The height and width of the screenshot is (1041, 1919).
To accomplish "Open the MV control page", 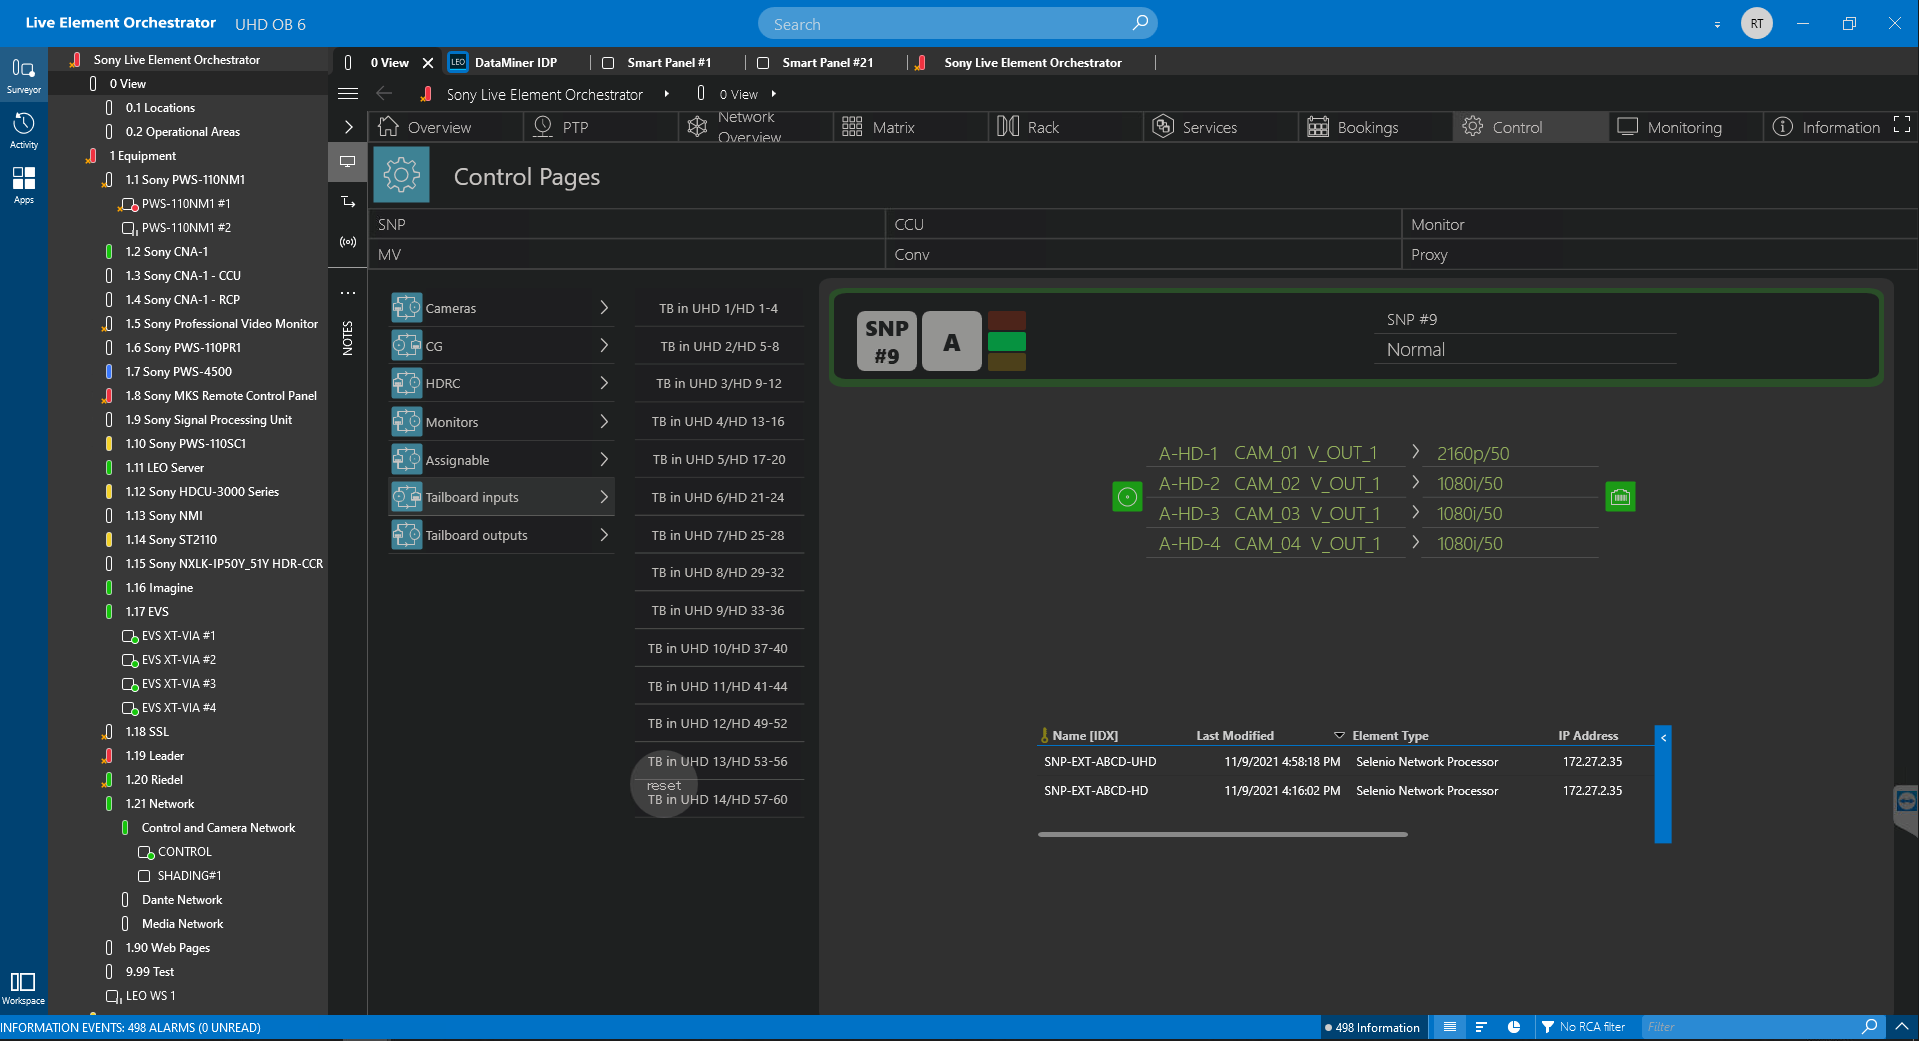I will click(627, 254).
